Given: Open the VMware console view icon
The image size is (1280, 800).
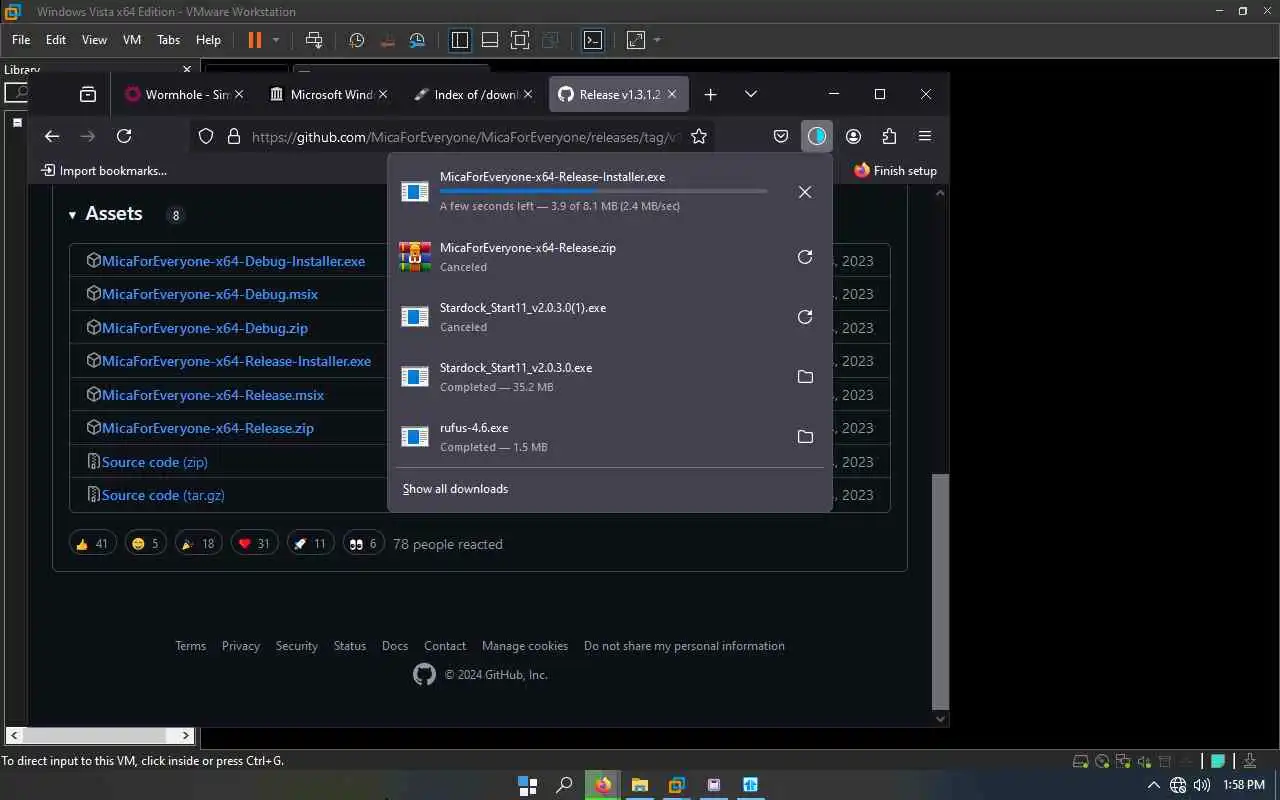Looking at the screenshot, I should point(593,40).
